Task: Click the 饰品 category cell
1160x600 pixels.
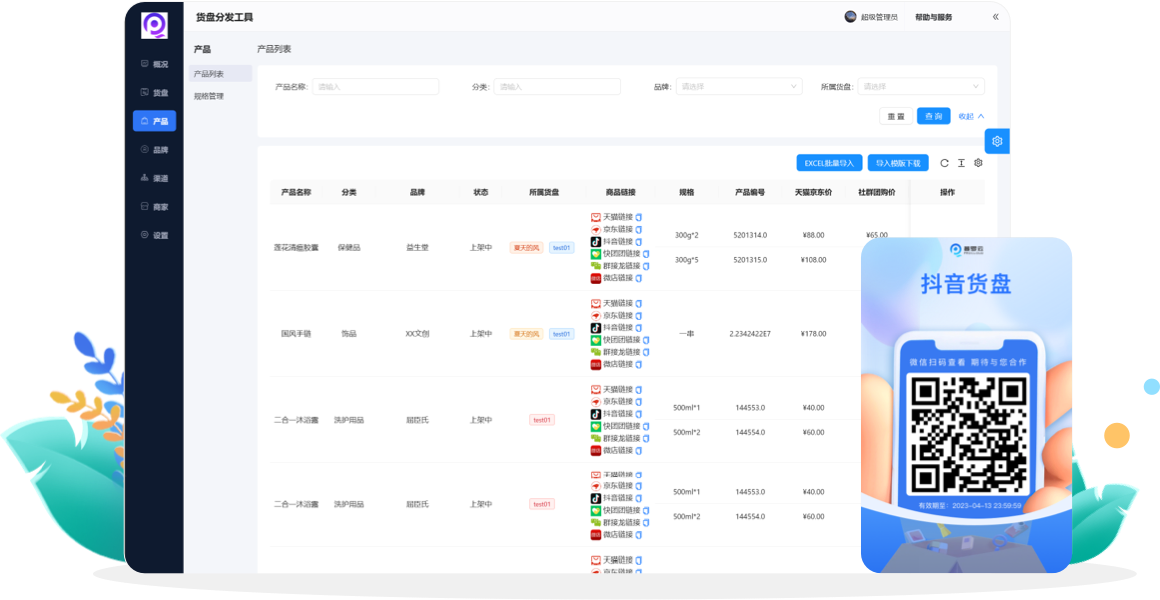Action: coord(348,334)
